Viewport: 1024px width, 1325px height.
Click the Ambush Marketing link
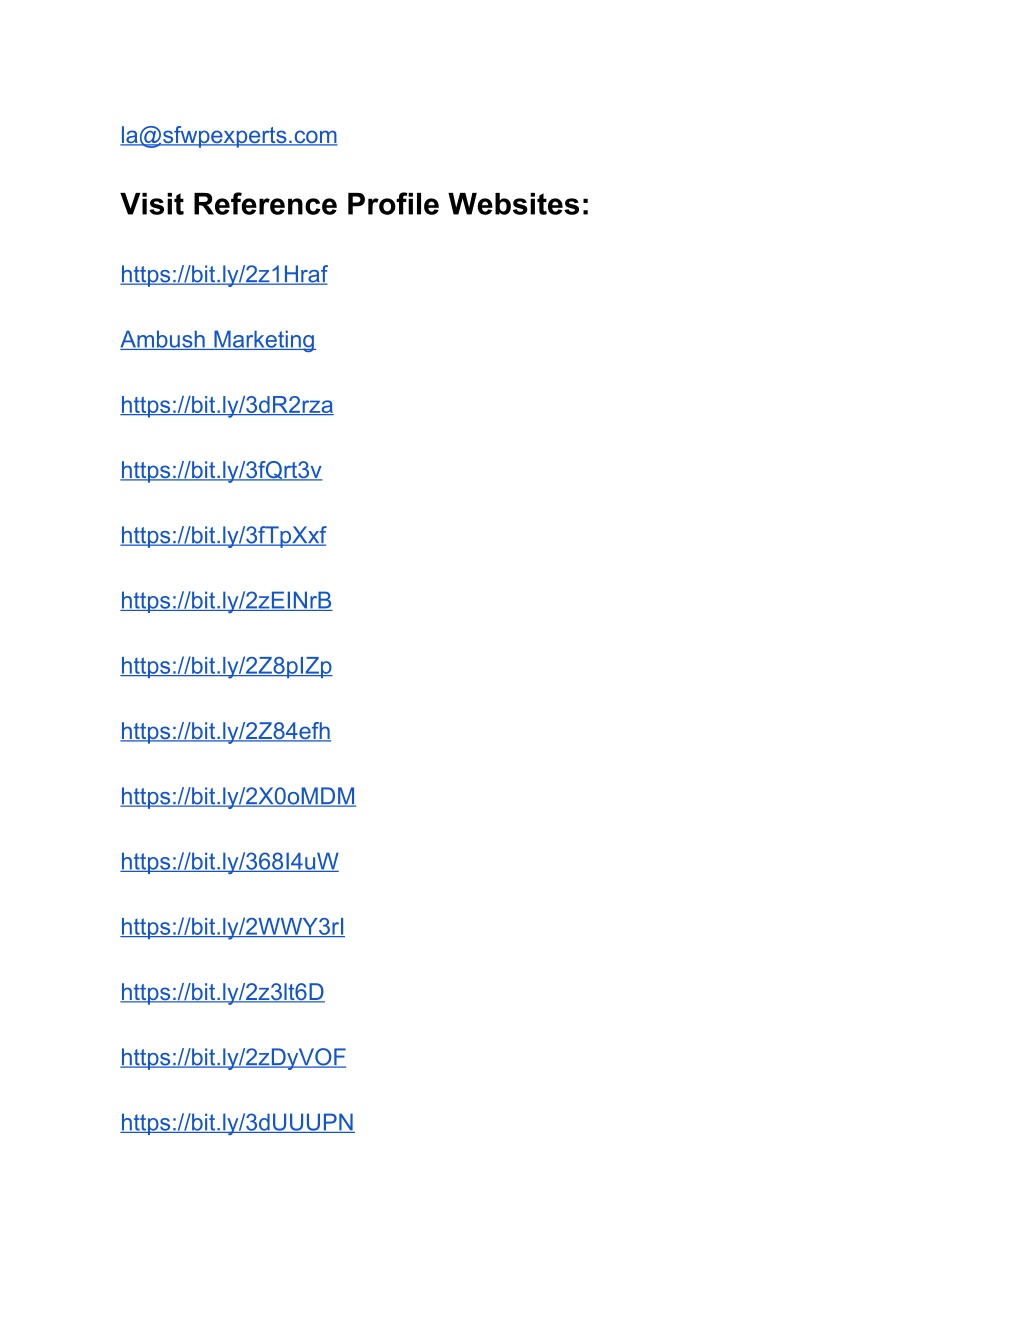pos(218,340)
